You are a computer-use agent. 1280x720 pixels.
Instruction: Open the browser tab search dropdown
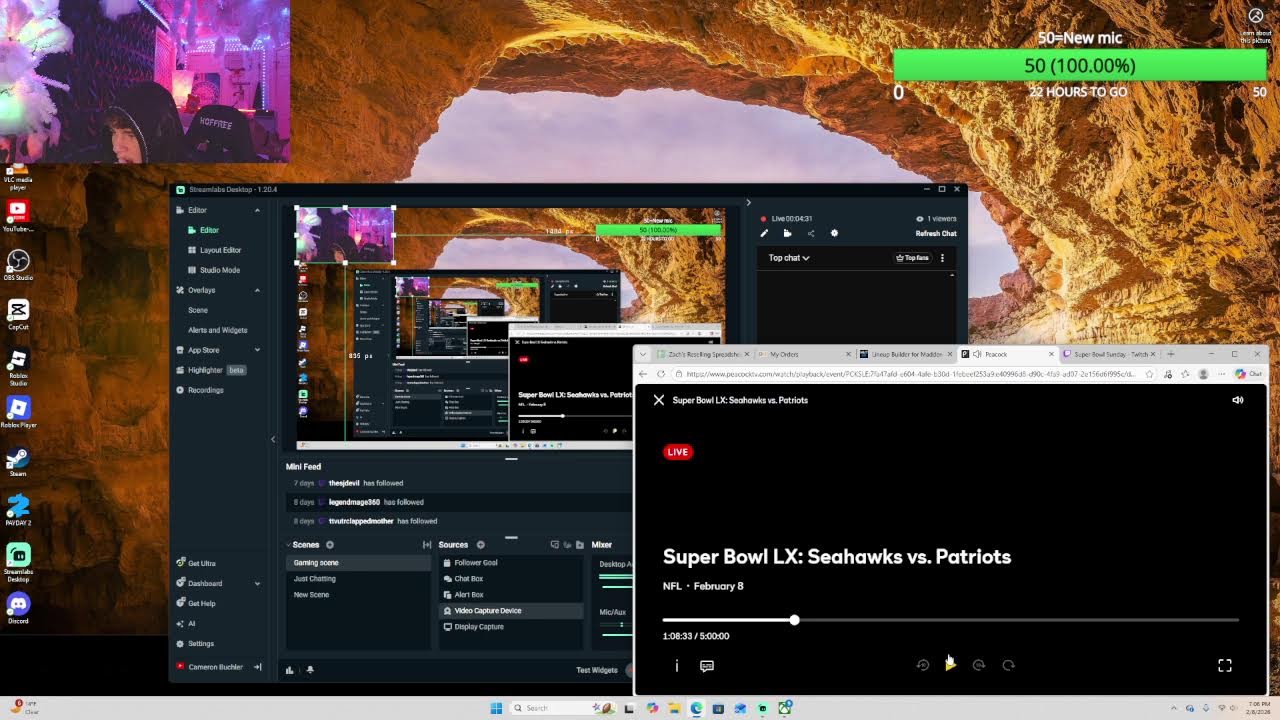click(644, 354)
